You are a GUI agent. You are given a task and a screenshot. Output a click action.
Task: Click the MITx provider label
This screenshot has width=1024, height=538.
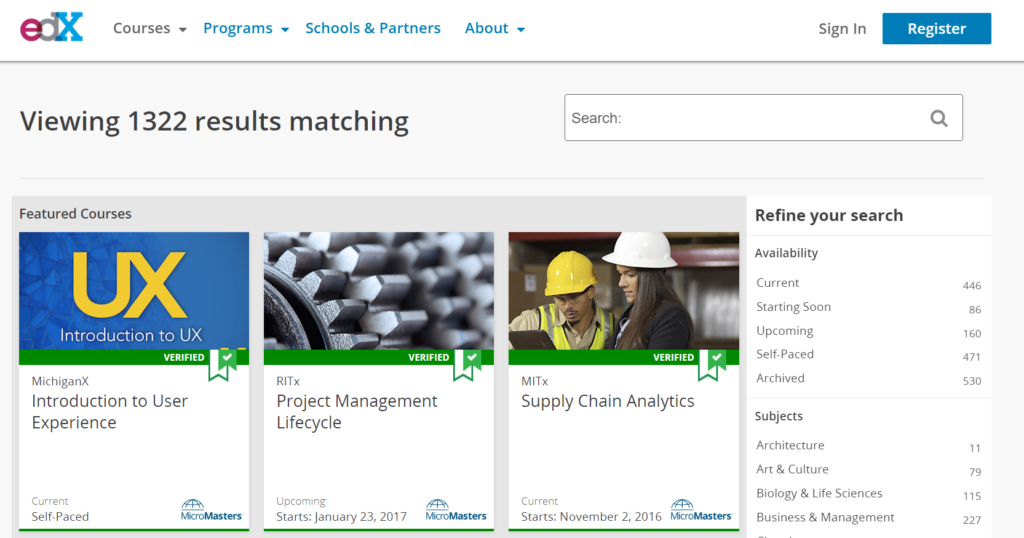(535, 381)
